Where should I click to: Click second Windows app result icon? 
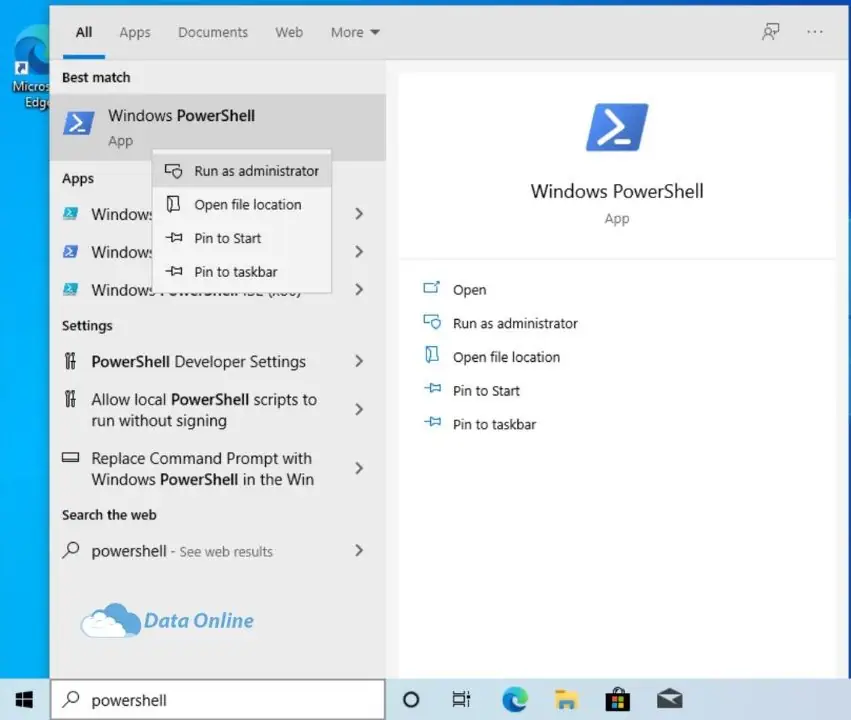pyautogui.click(x=71, y=252)
